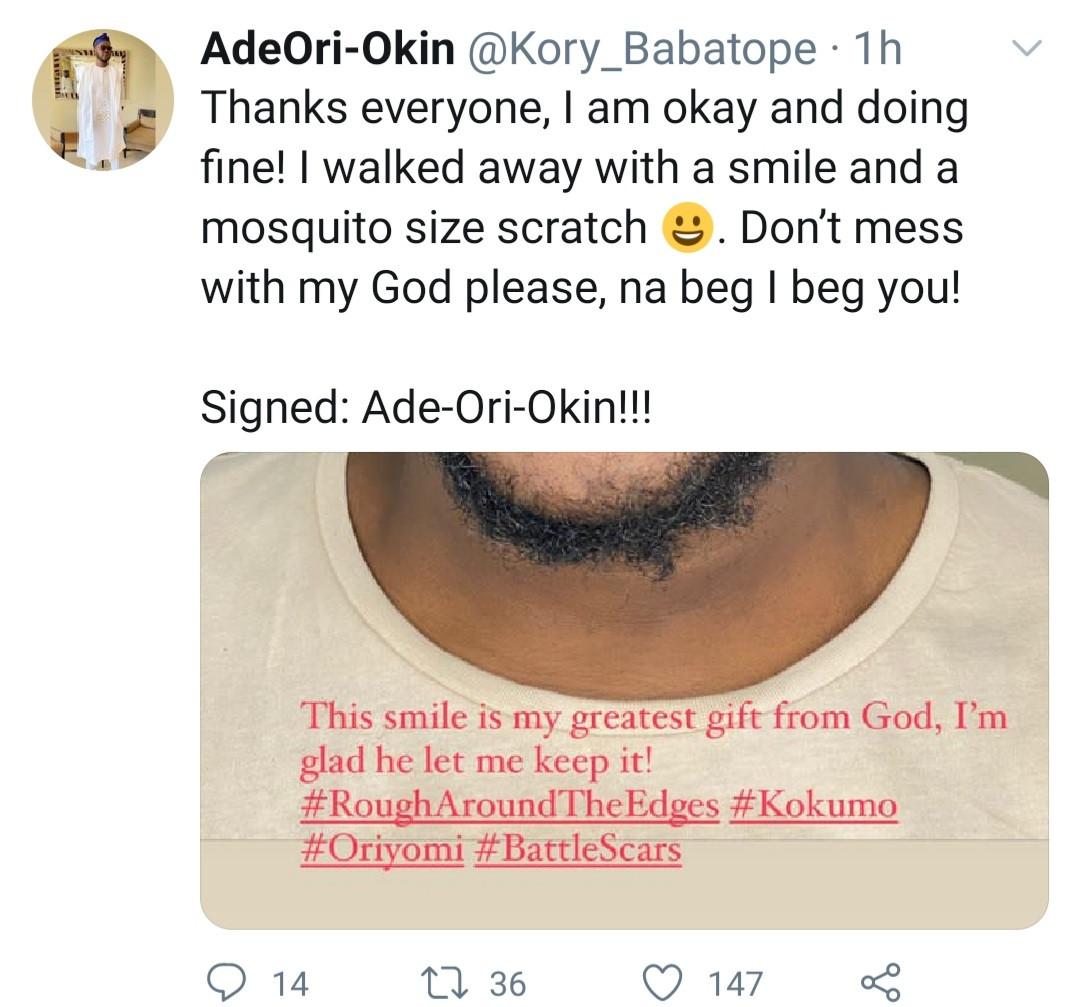1080x1007 pixels.
Task: Tap the #RoughAroundTheEdges hashtag
Action: point(510,806)
